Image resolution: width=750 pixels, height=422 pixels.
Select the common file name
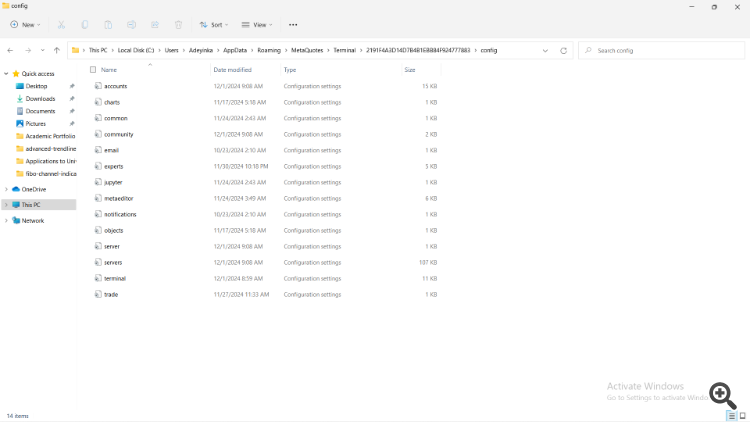tap(116, 118)
